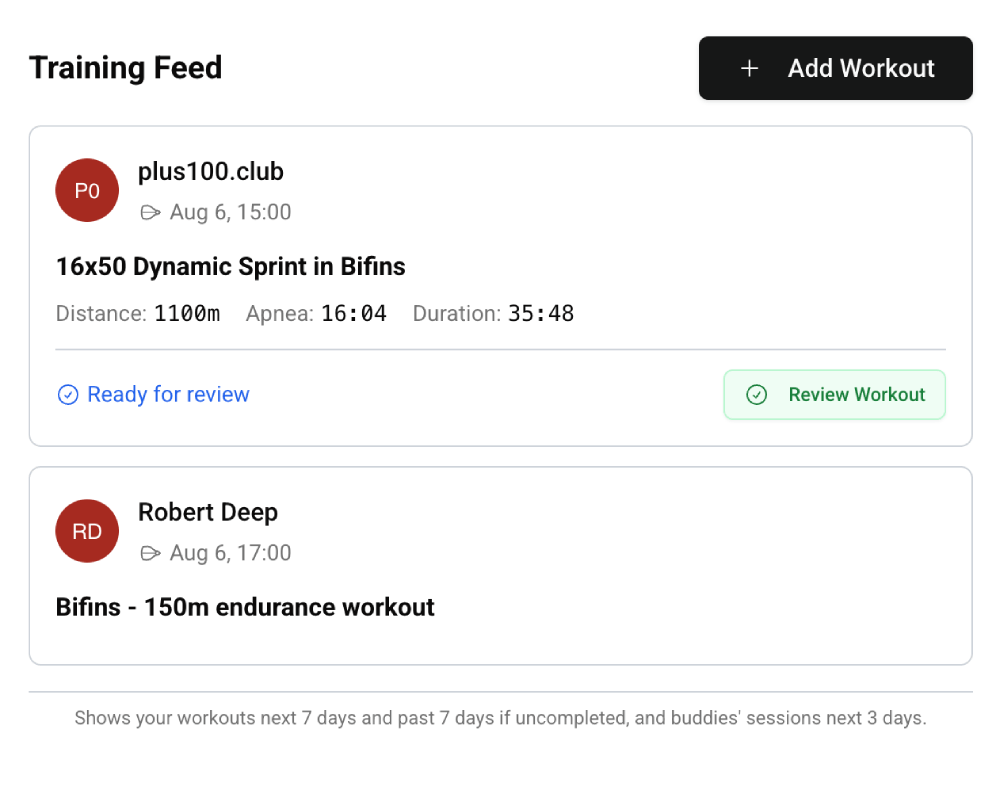This screenshot has width=1000, height=794.
Task: Click the RD avatar for Robert Deep
Action: (x=87, y=531)
